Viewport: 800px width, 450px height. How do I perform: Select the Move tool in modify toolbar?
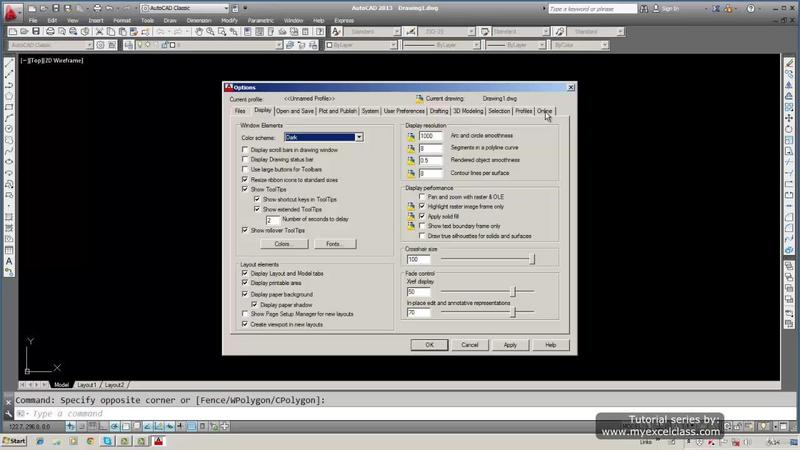point(789,118)
